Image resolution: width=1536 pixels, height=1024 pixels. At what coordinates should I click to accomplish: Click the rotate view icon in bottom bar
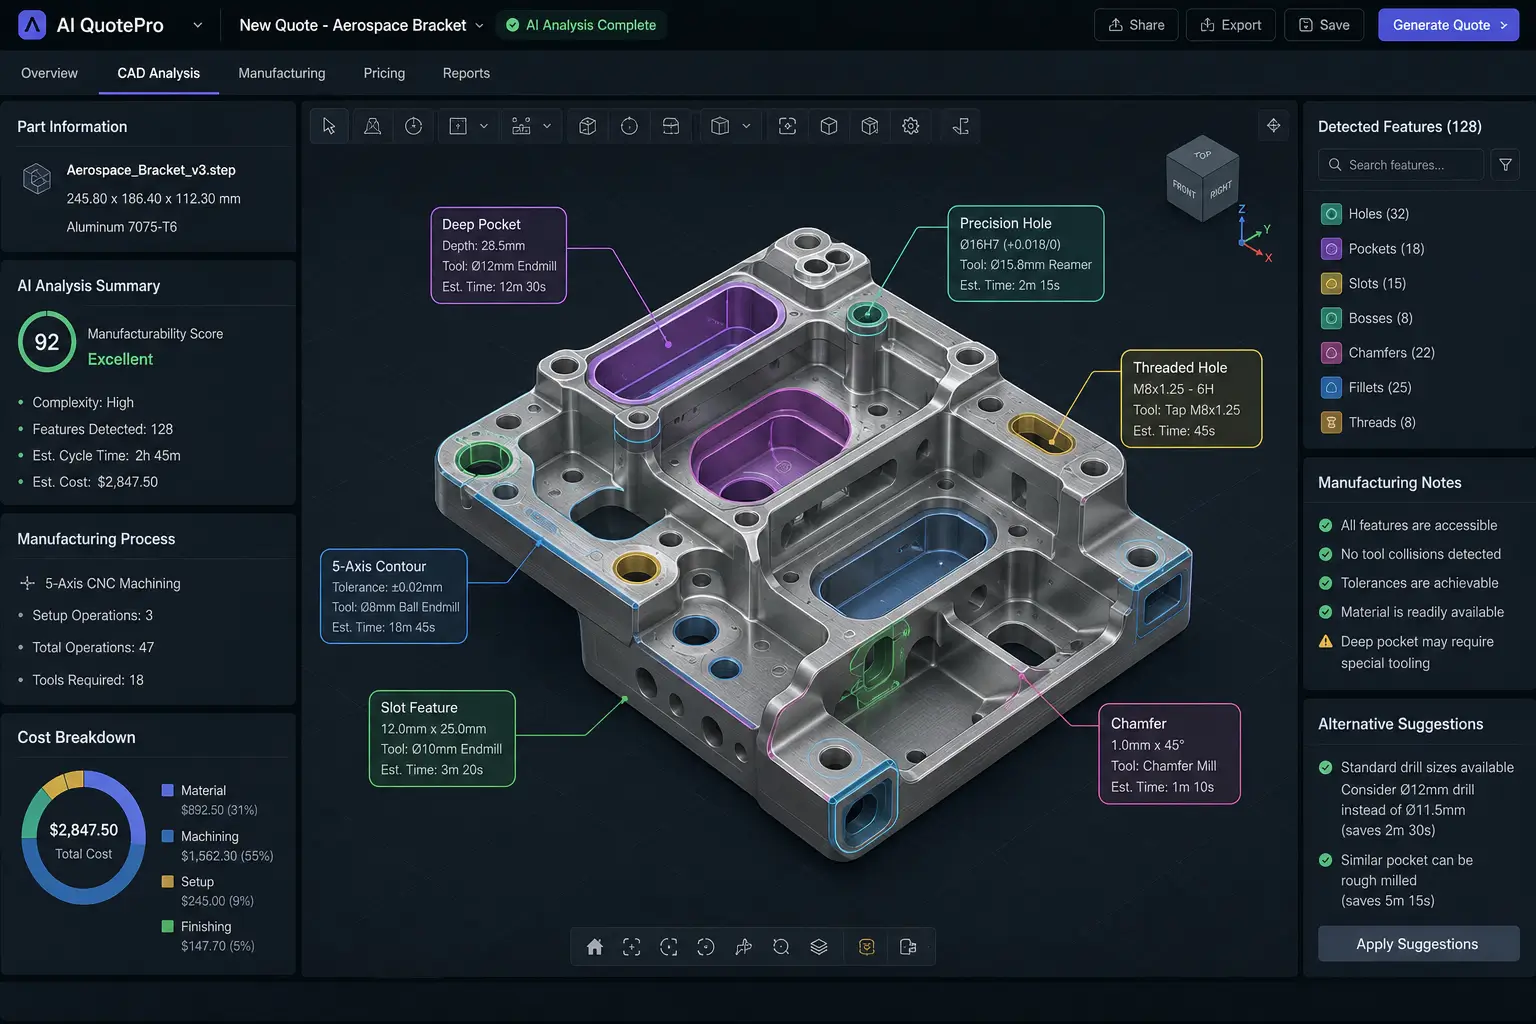coord(706,947)
